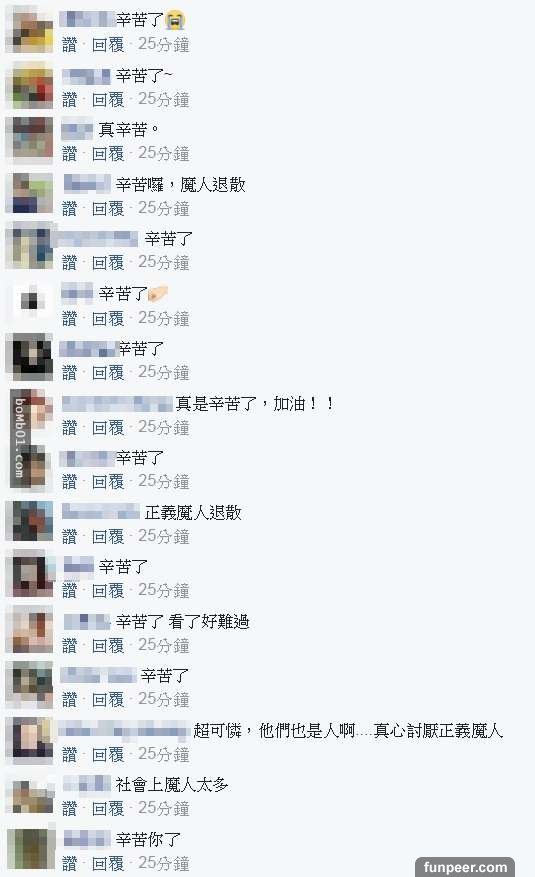Click the hand emoji after 辛苦了
535x877 pixels.
(x=158, y=293)
